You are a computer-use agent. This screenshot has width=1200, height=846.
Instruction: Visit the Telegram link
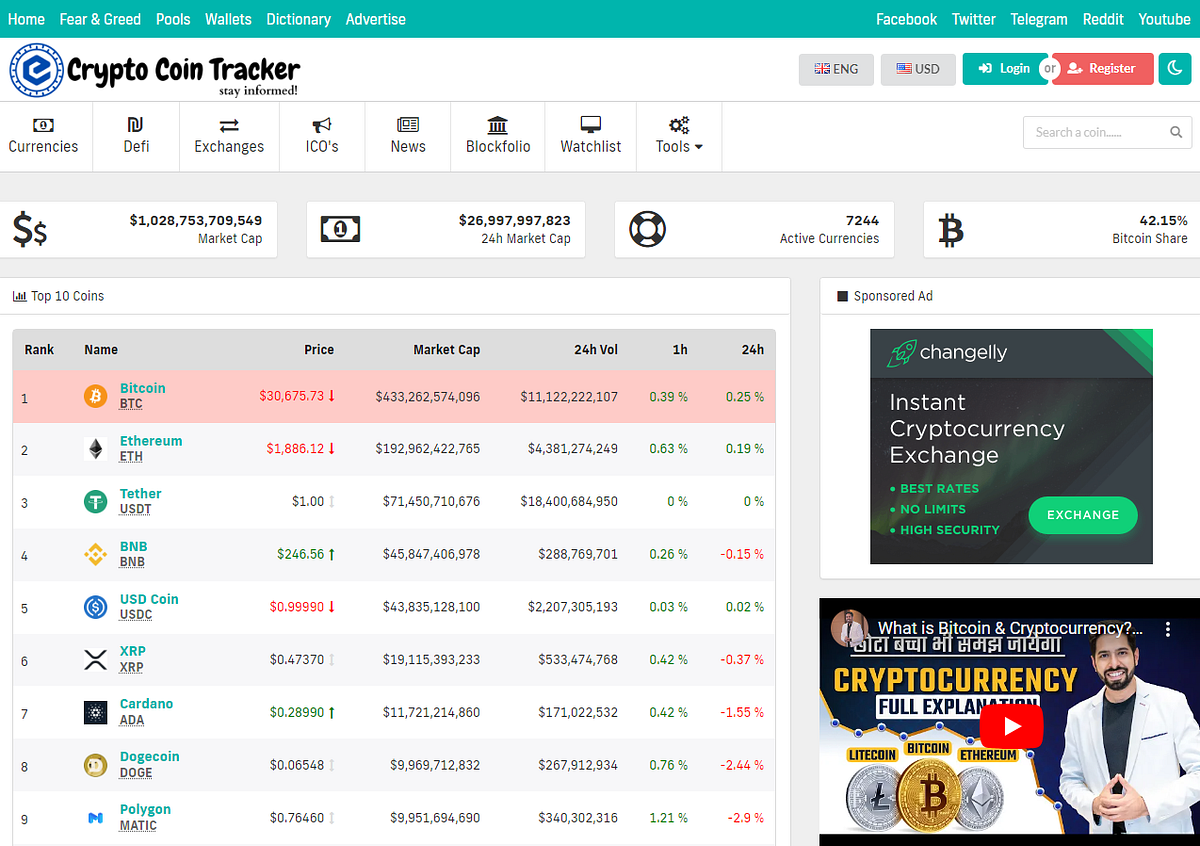coord(1039,19)
